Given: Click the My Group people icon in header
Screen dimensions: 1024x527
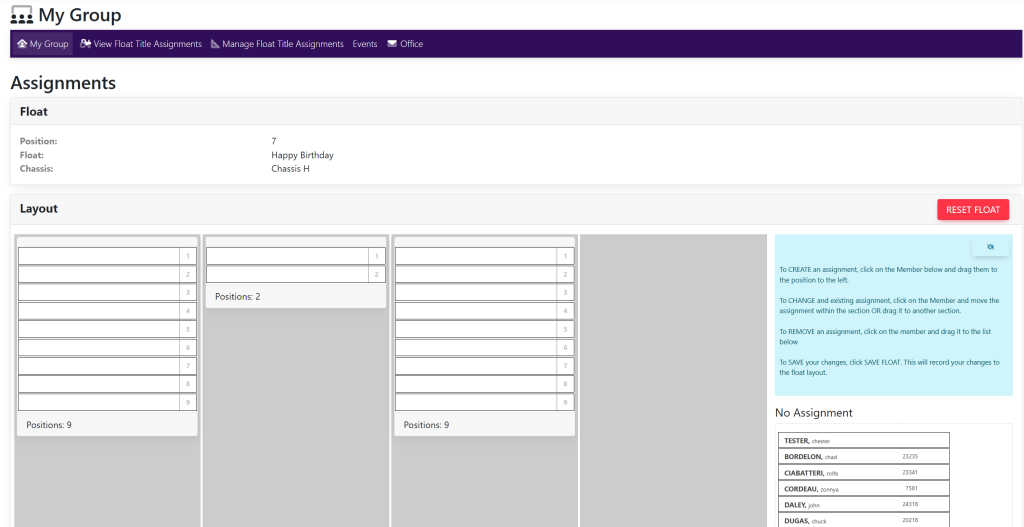Looking at the screenshot, I should point(22,15).
